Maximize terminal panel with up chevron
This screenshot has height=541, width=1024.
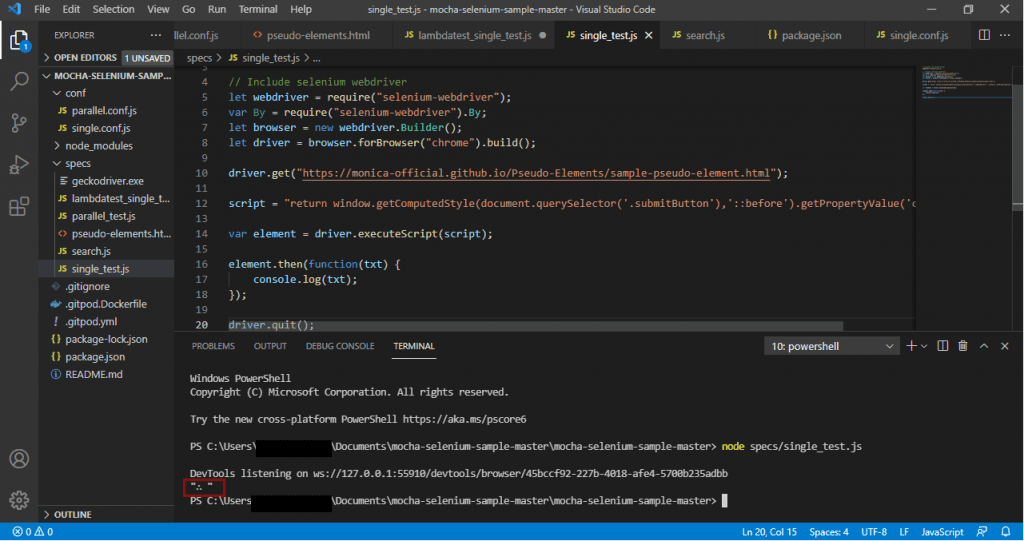(x=984, y=346)
